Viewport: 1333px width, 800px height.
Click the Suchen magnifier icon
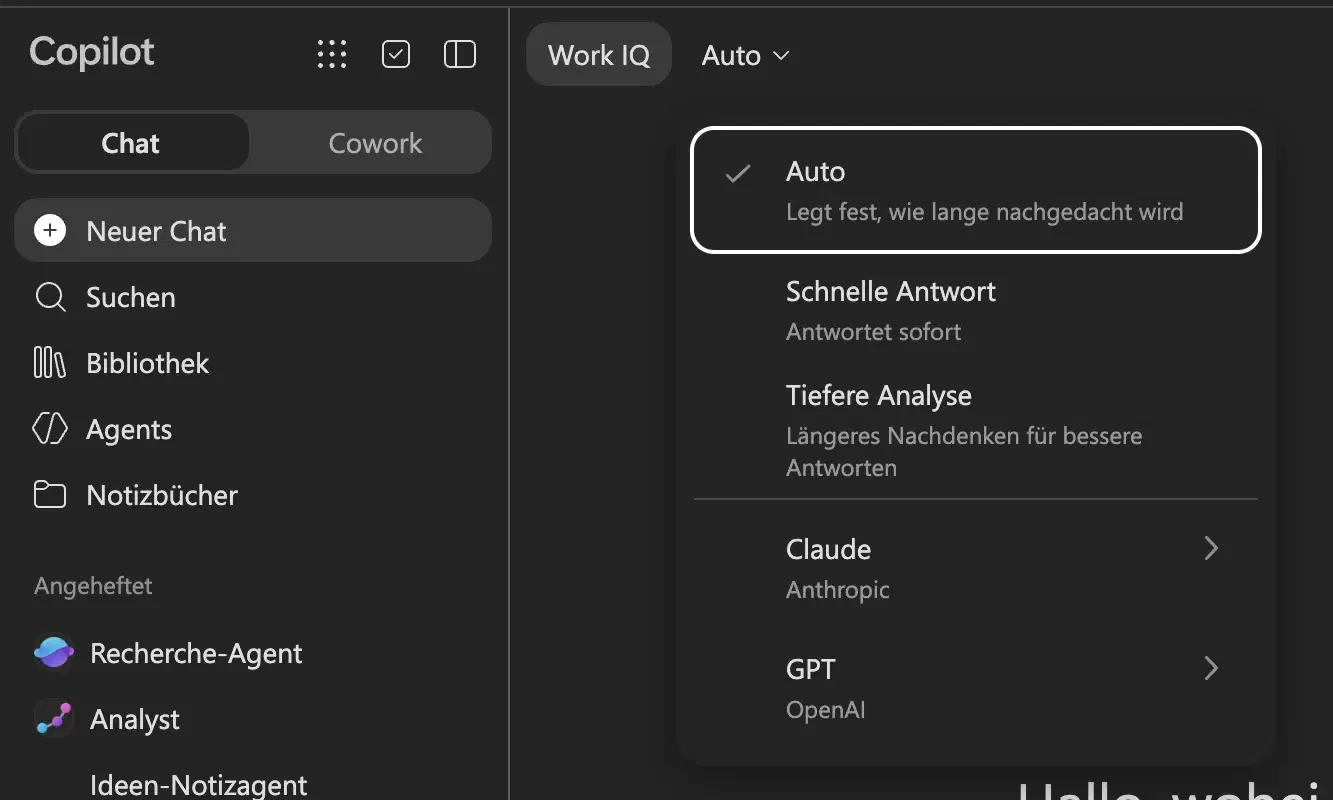[x=50, y=297]
